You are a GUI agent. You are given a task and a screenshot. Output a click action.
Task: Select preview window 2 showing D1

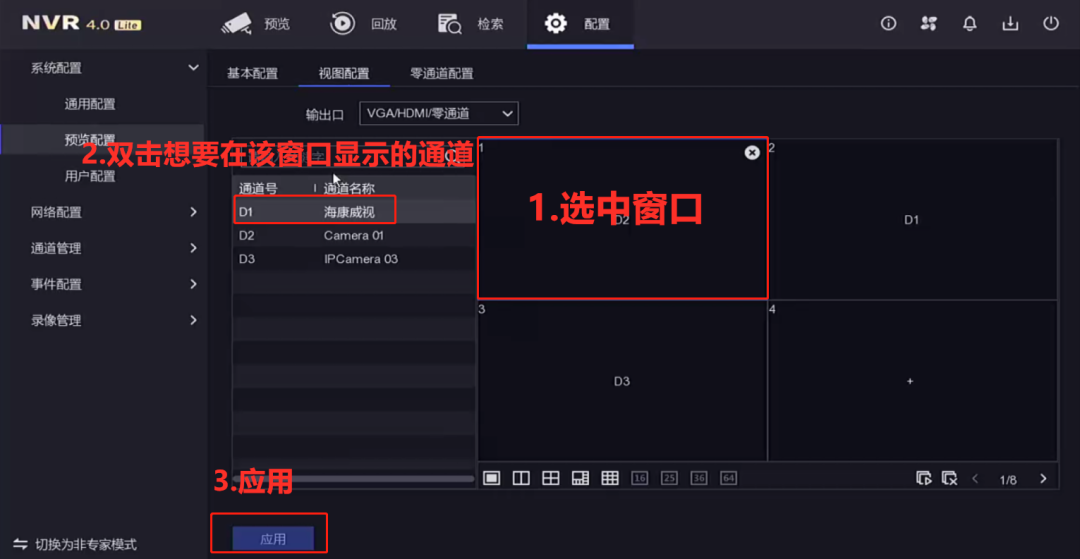pos(913,220)
